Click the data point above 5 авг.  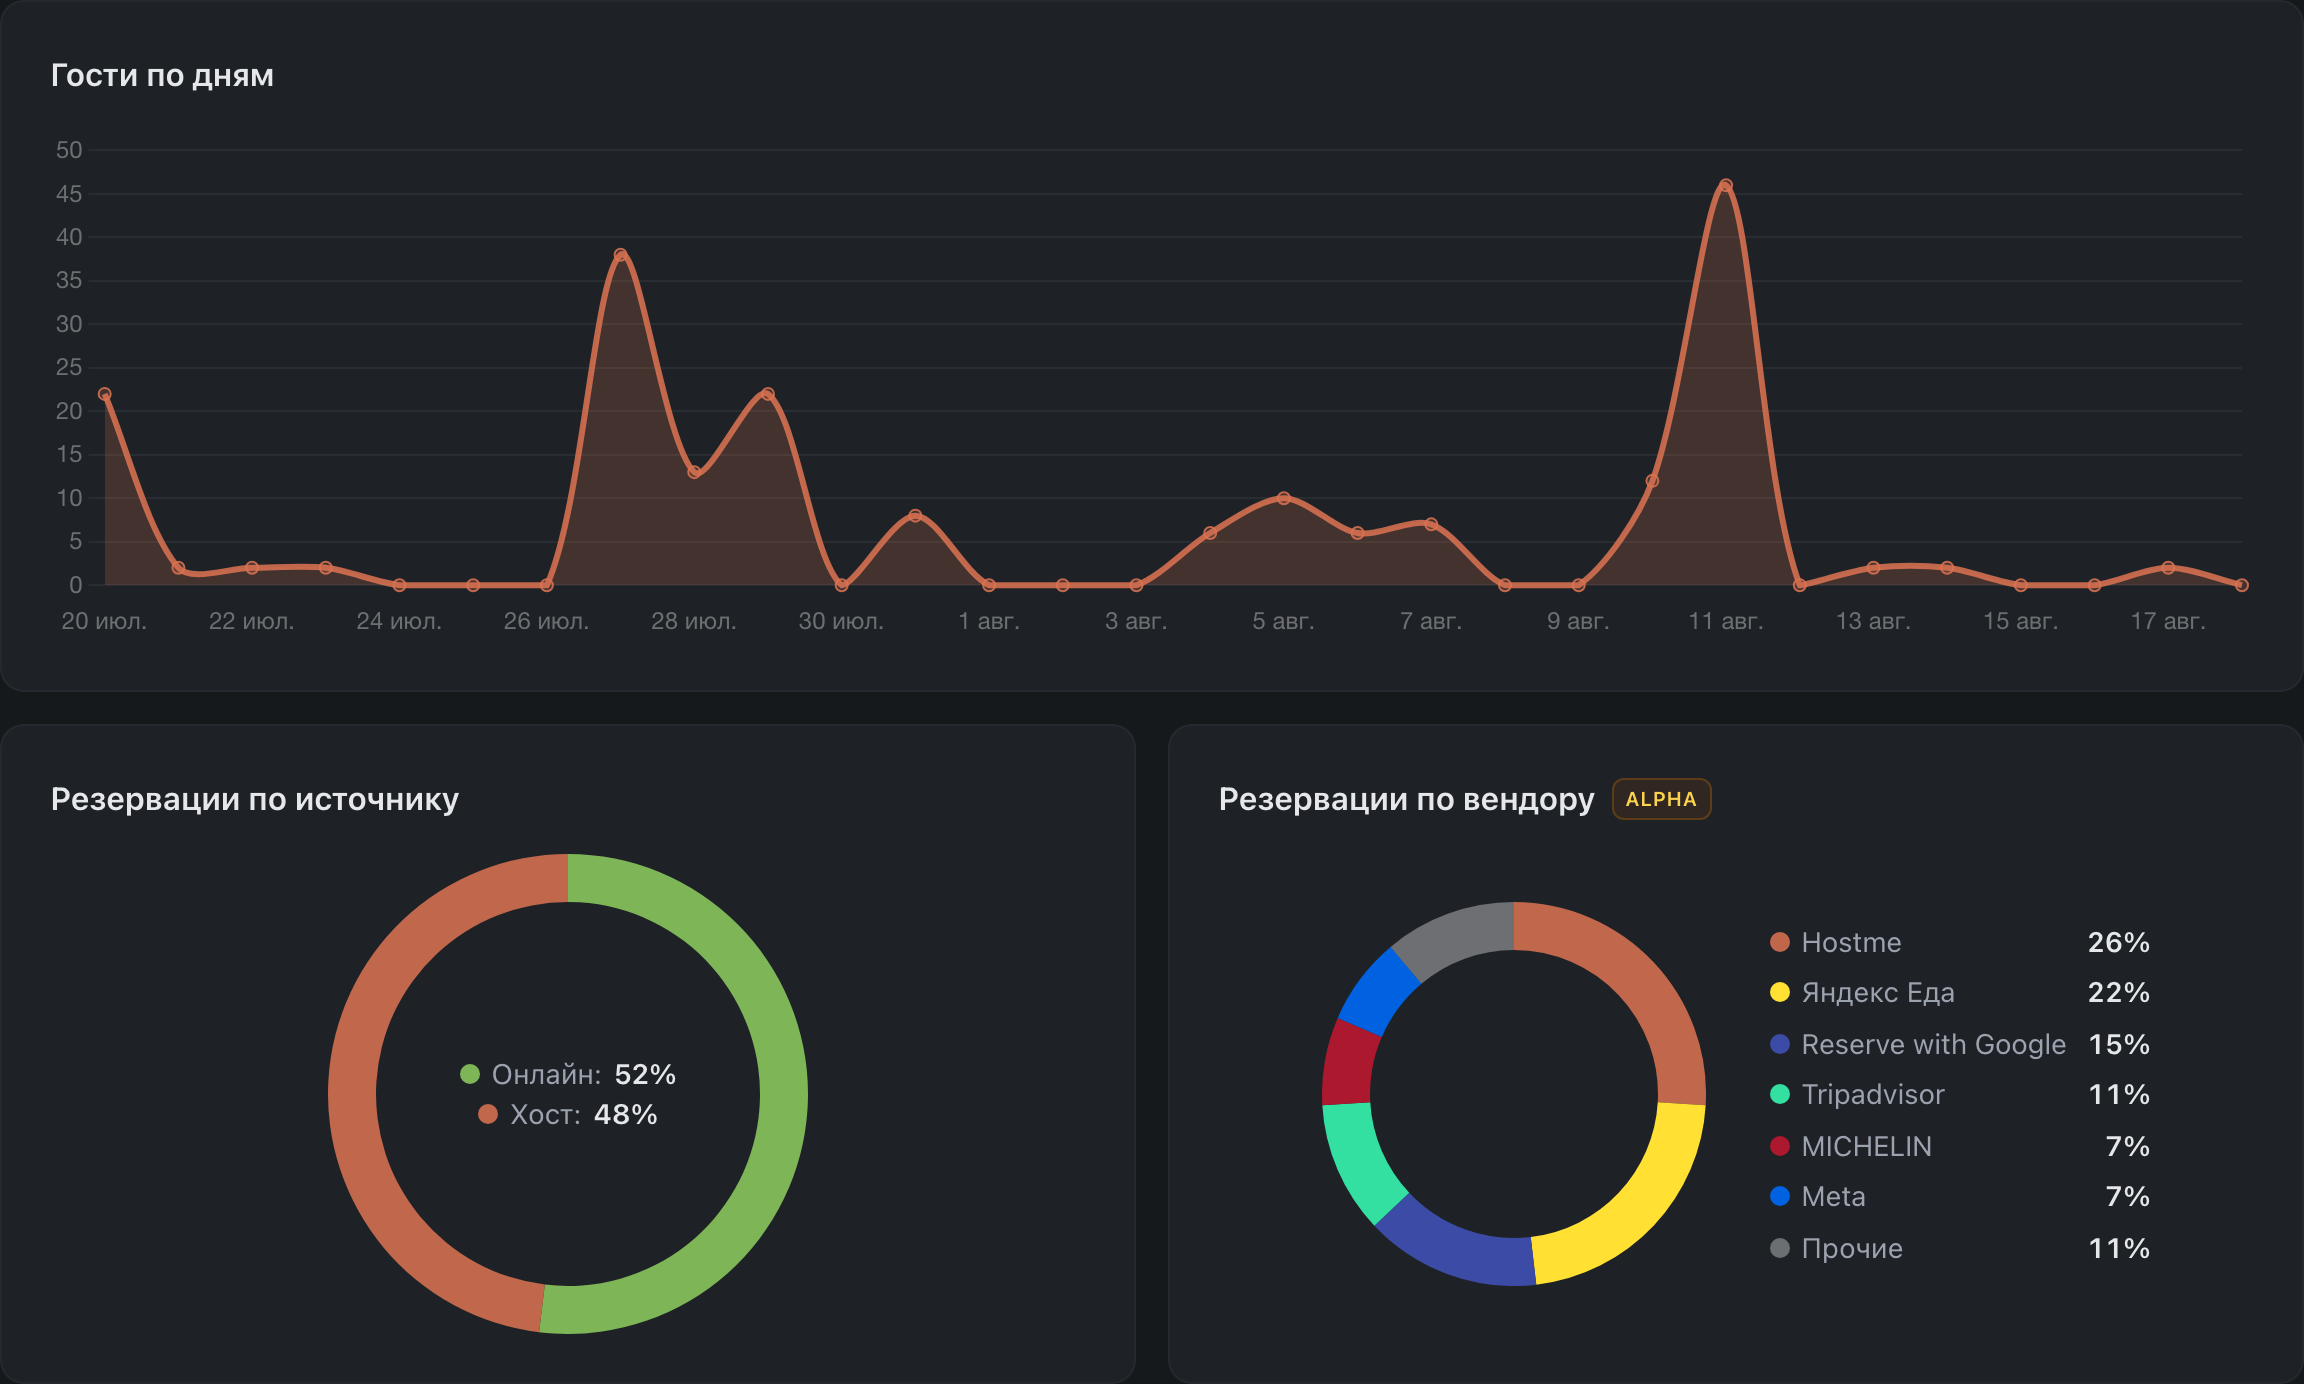[x=1284, y=498]
